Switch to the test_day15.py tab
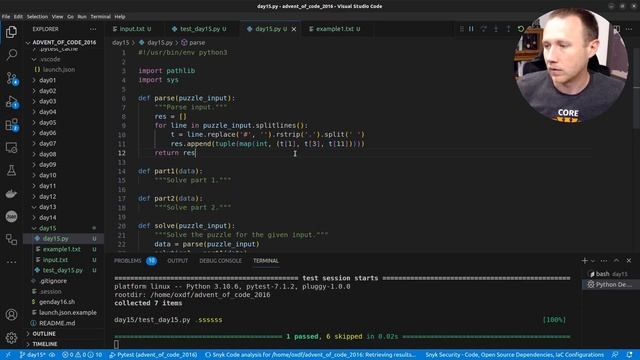 point(199,29)
